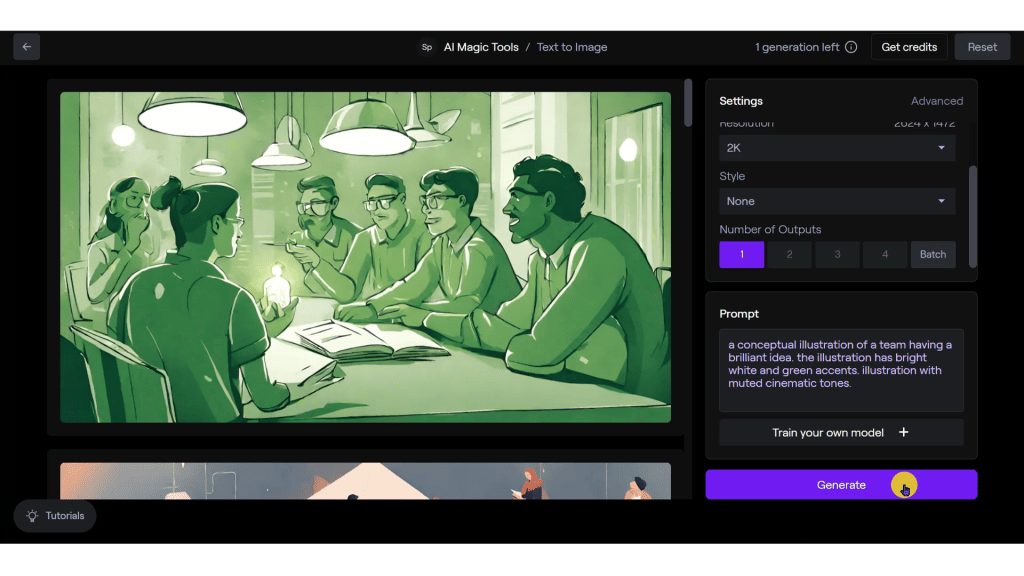Click the back arrow icon
The width and height of the screenshot is (1024, 576).
pos(26,46)
